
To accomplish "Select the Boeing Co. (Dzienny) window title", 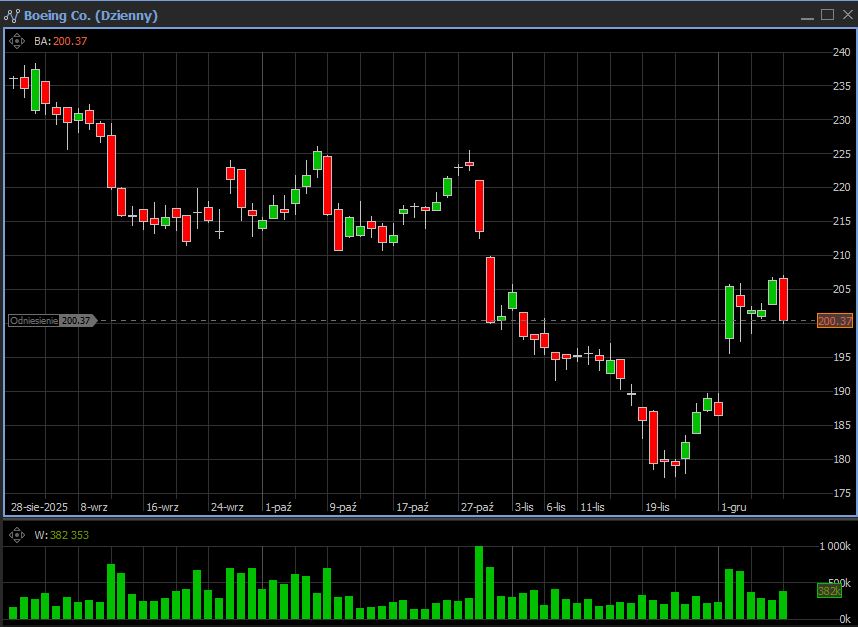I will [90, 15].
